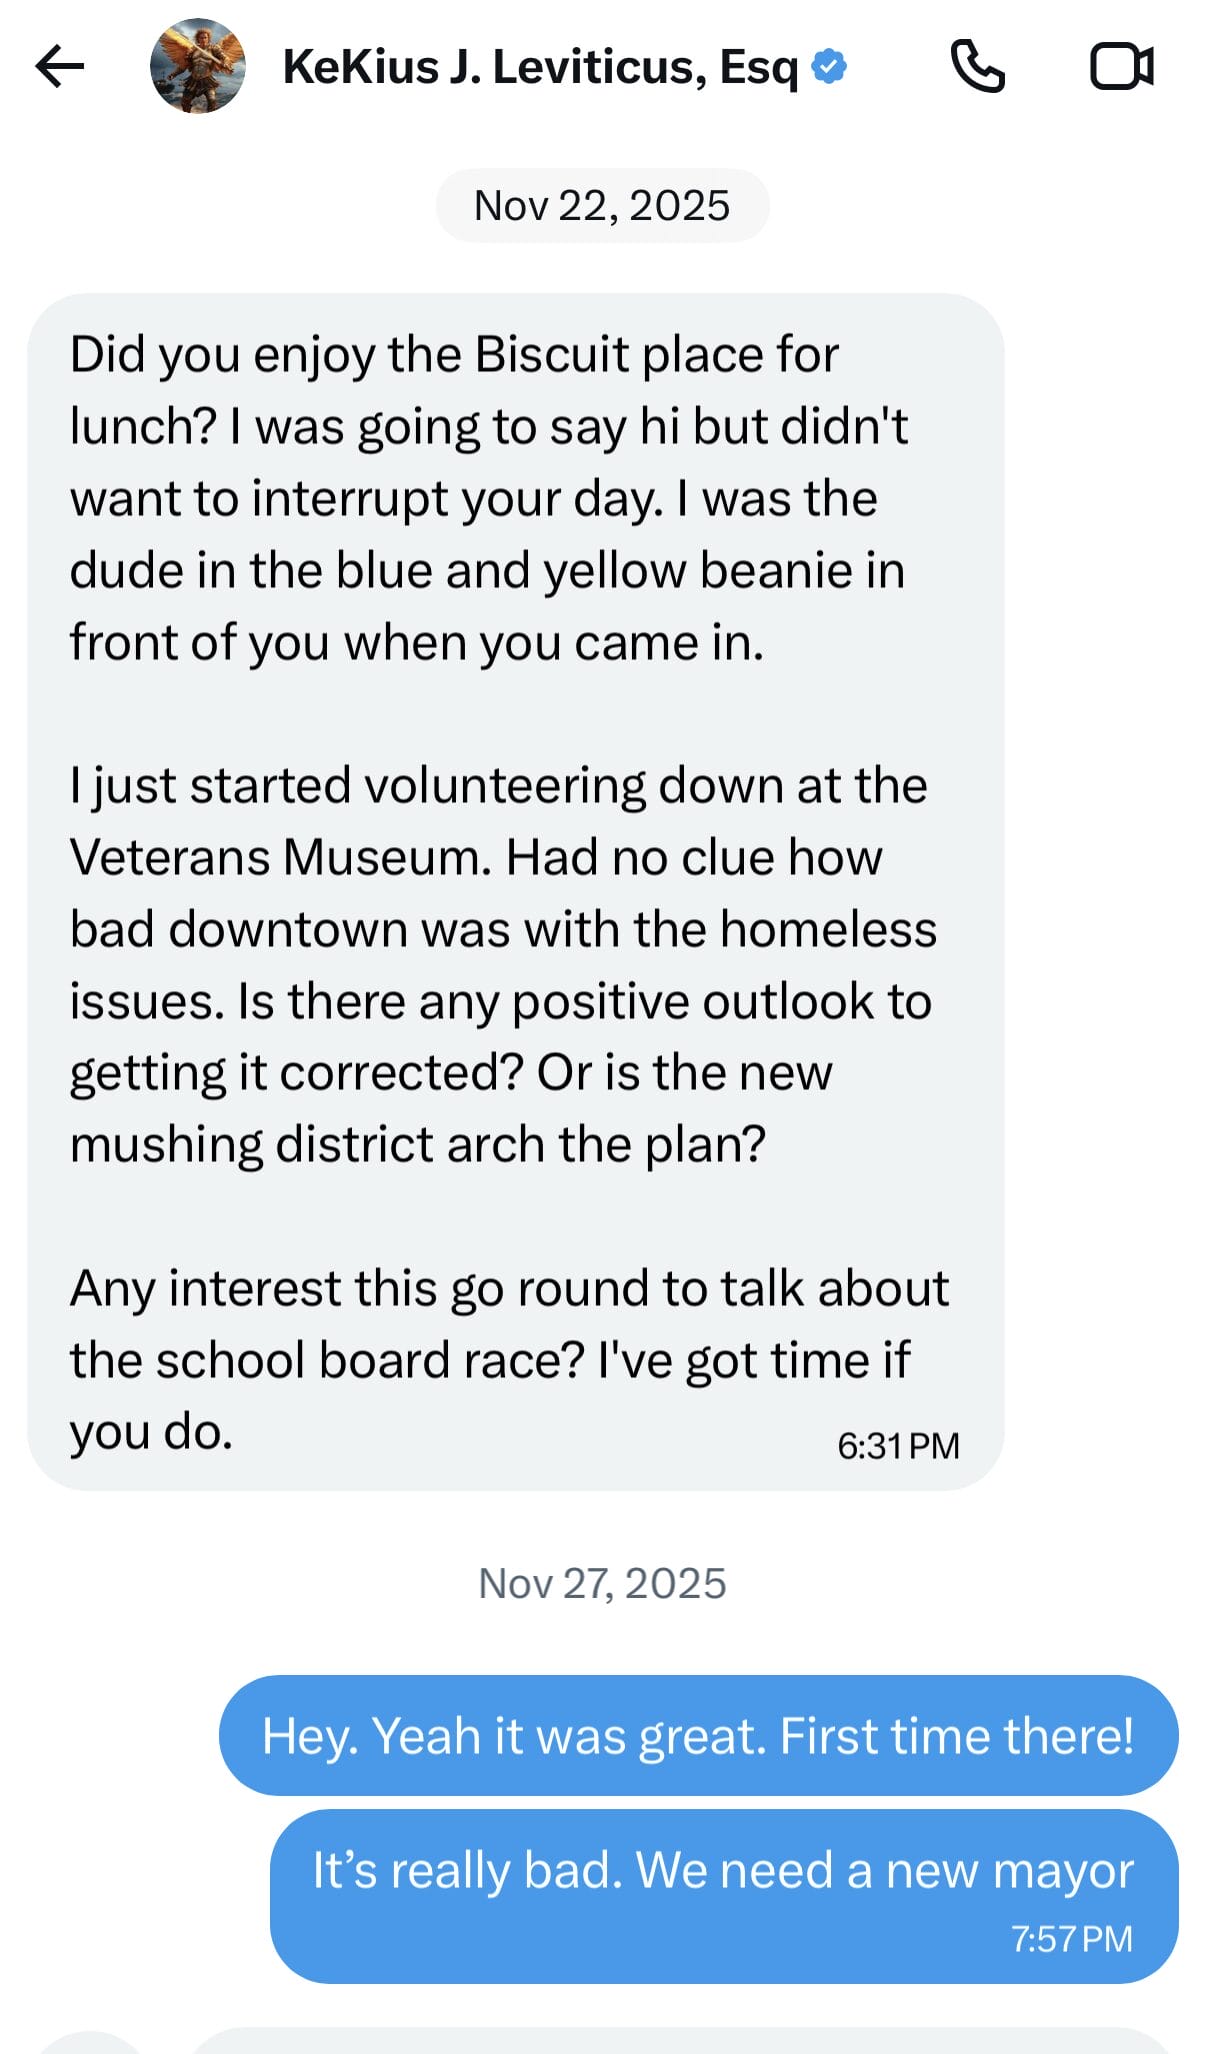Tap the 6:31 PM message timestamp
Viewport: 1206px width, 2054px height.
[897, 1446]
